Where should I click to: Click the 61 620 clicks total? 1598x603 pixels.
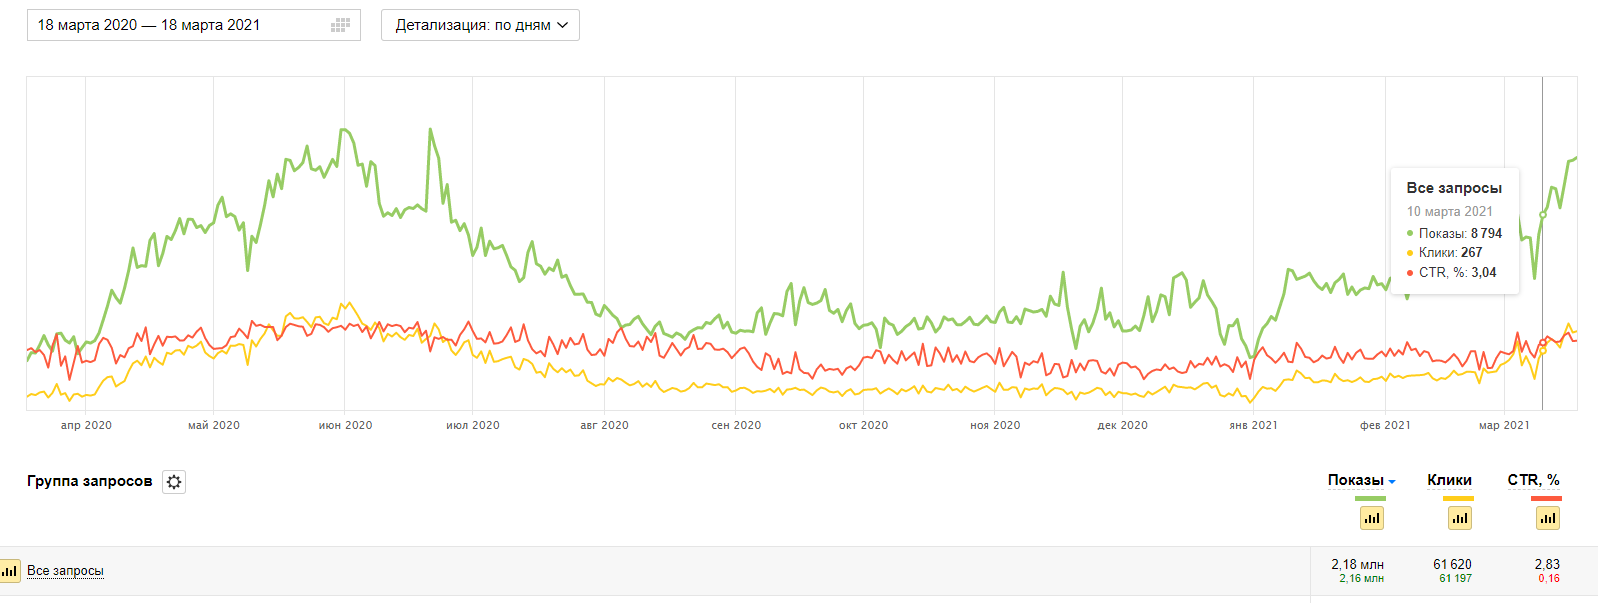pyautogui.click(x=1452, y=565)
